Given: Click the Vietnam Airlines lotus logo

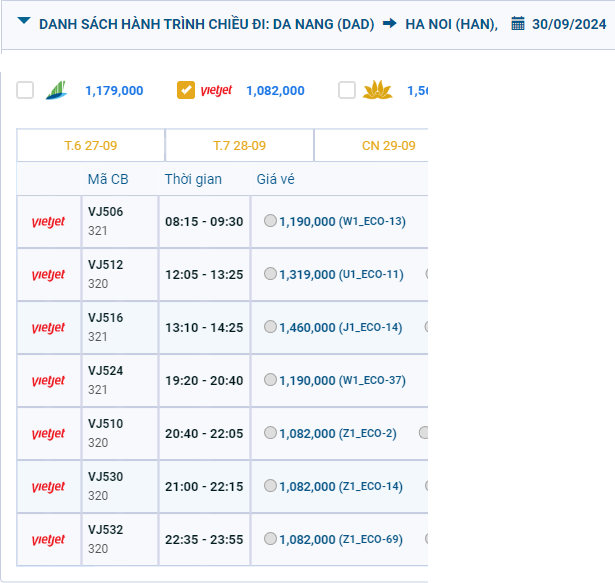Looking at the screenshot, I should [378, 90].
